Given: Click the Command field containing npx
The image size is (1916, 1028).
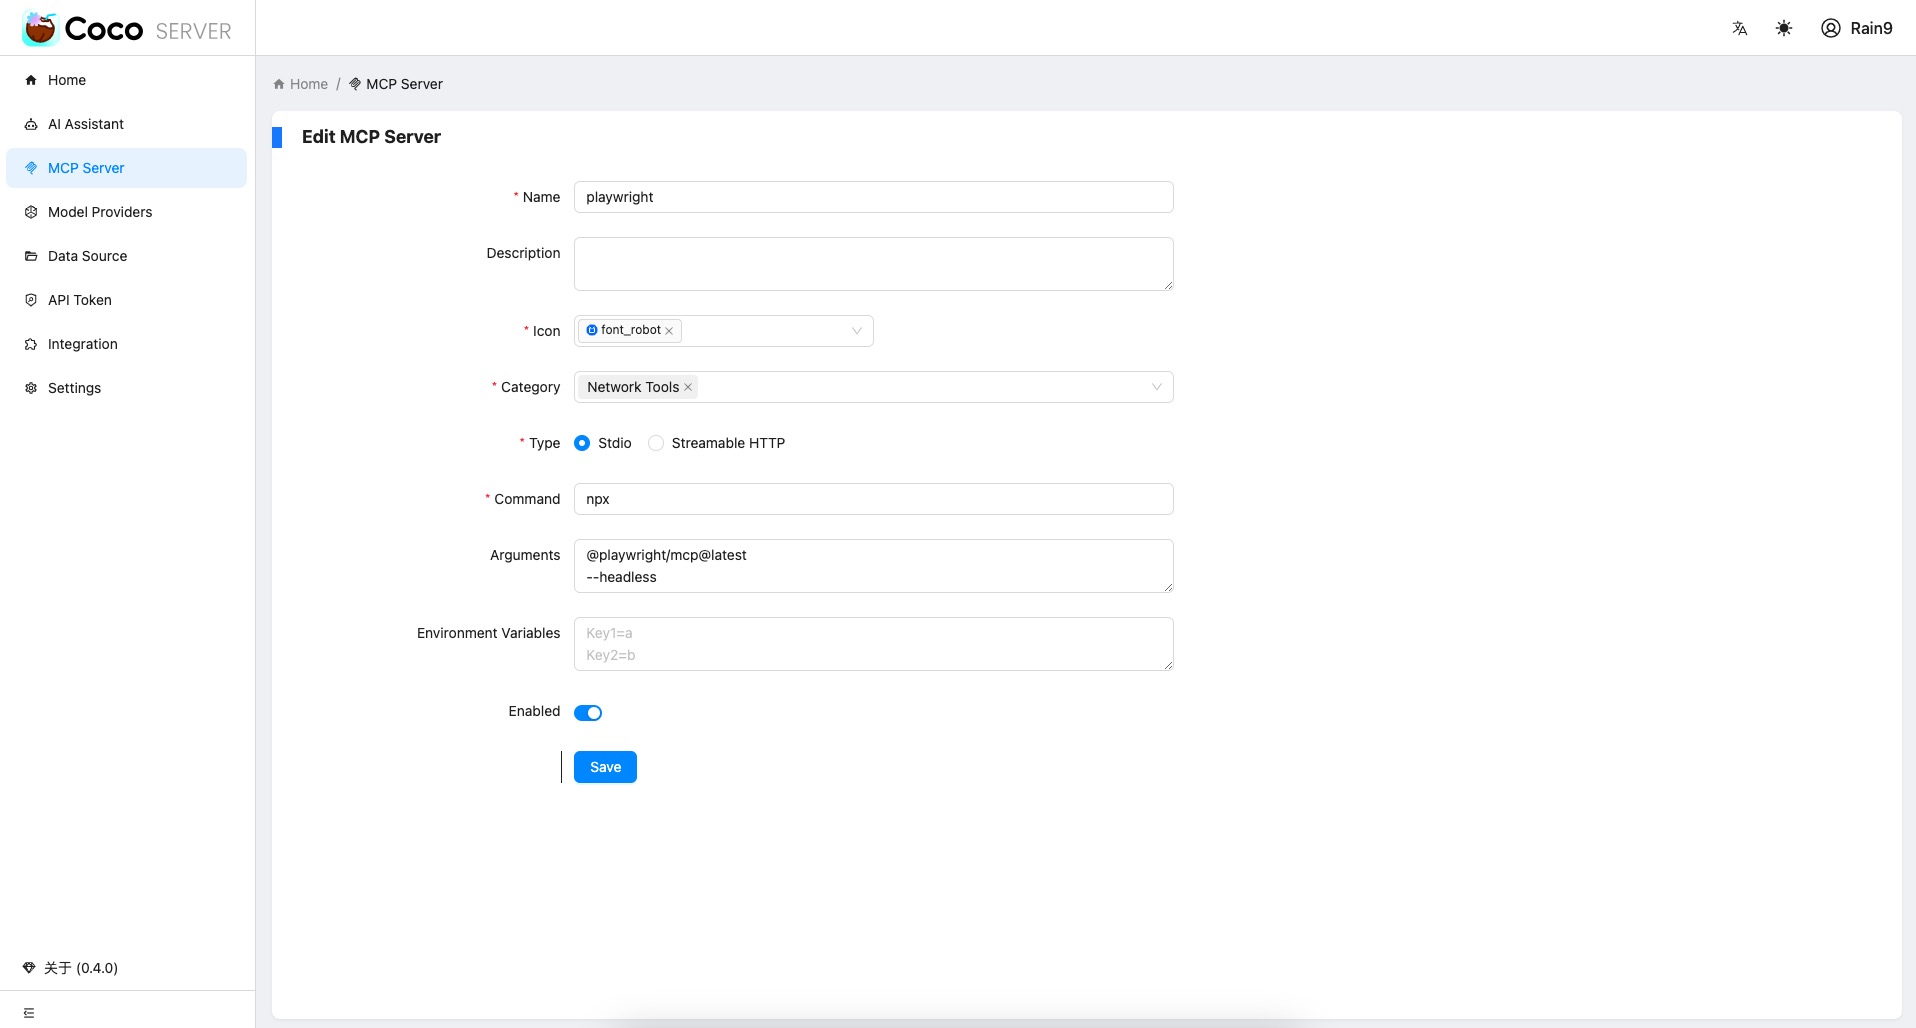Looking at the screenshot, I should [x=874, y=499].
